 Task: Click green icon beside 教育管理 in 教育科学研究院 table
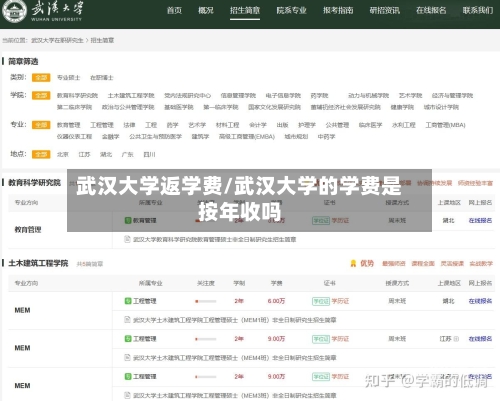128,220
